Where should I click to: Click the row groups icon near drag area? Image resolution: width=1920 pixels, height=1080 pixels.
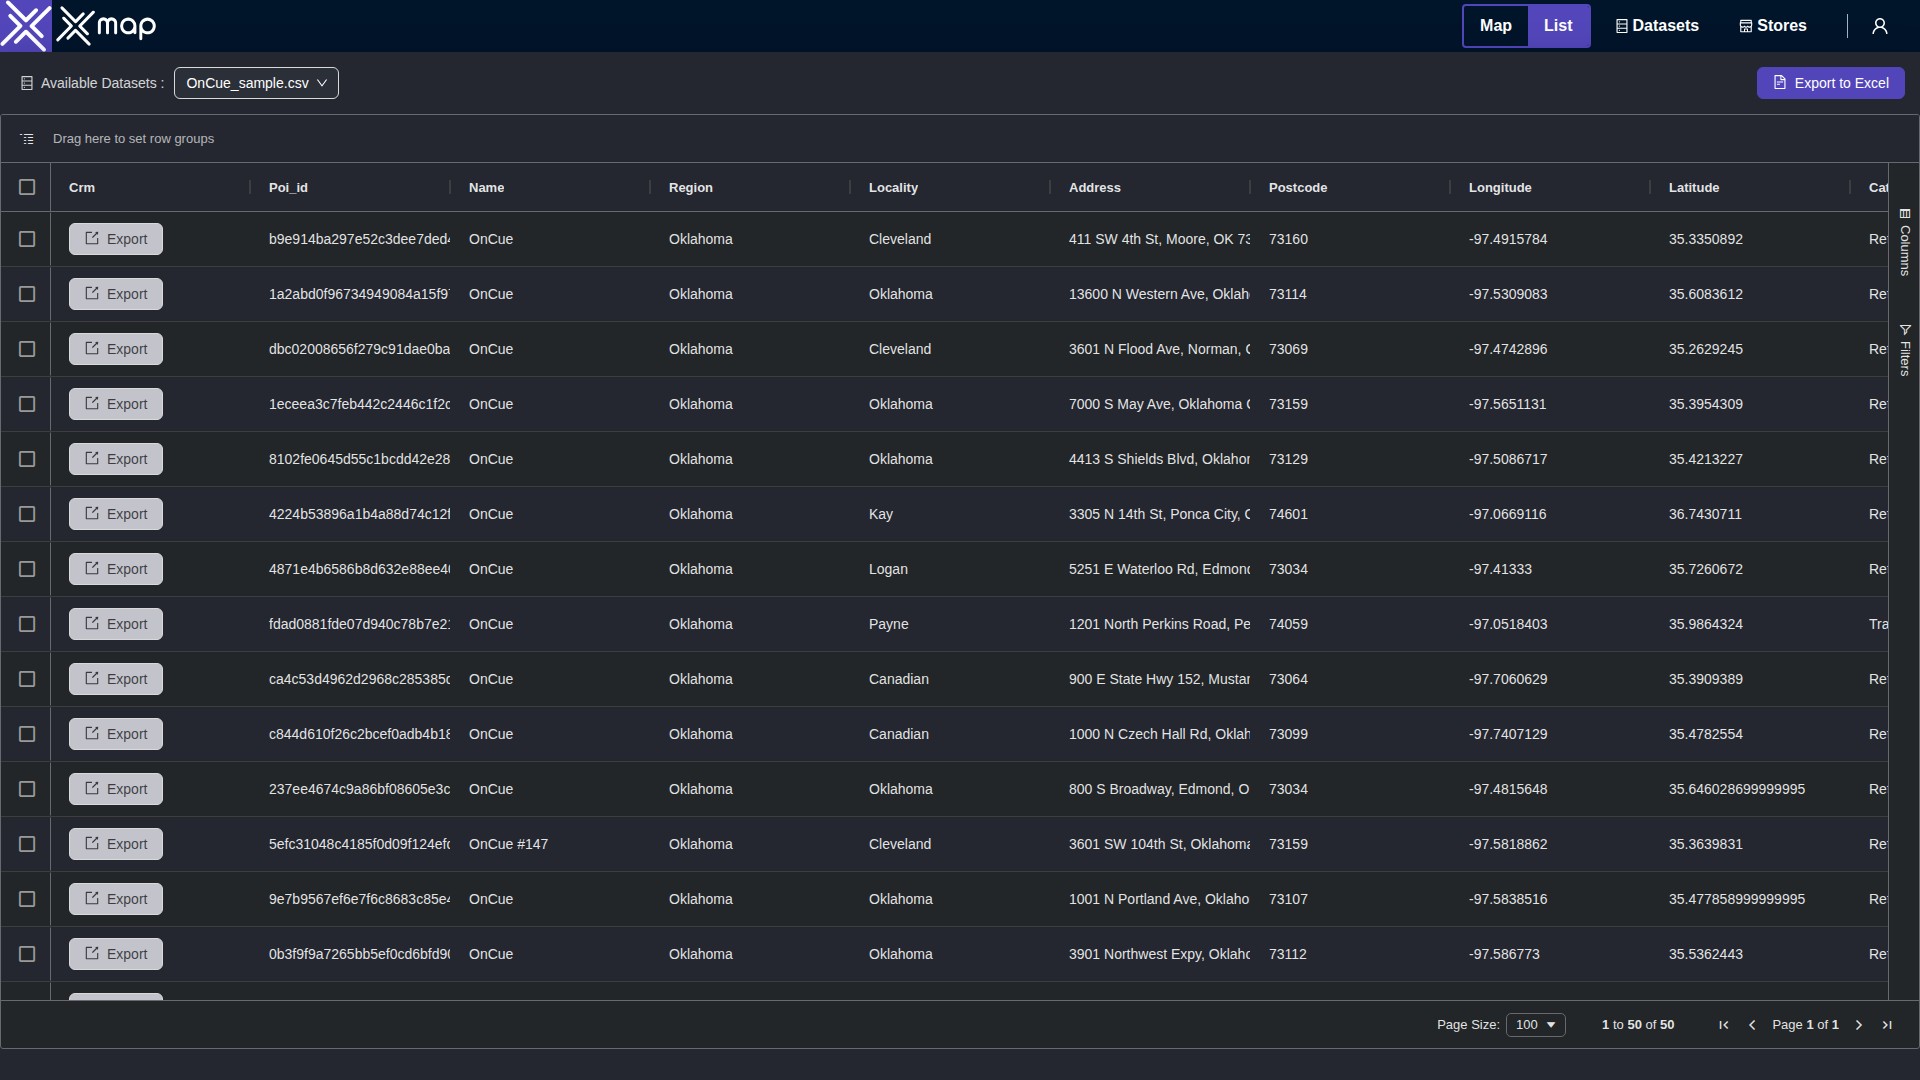pos(27,138)
